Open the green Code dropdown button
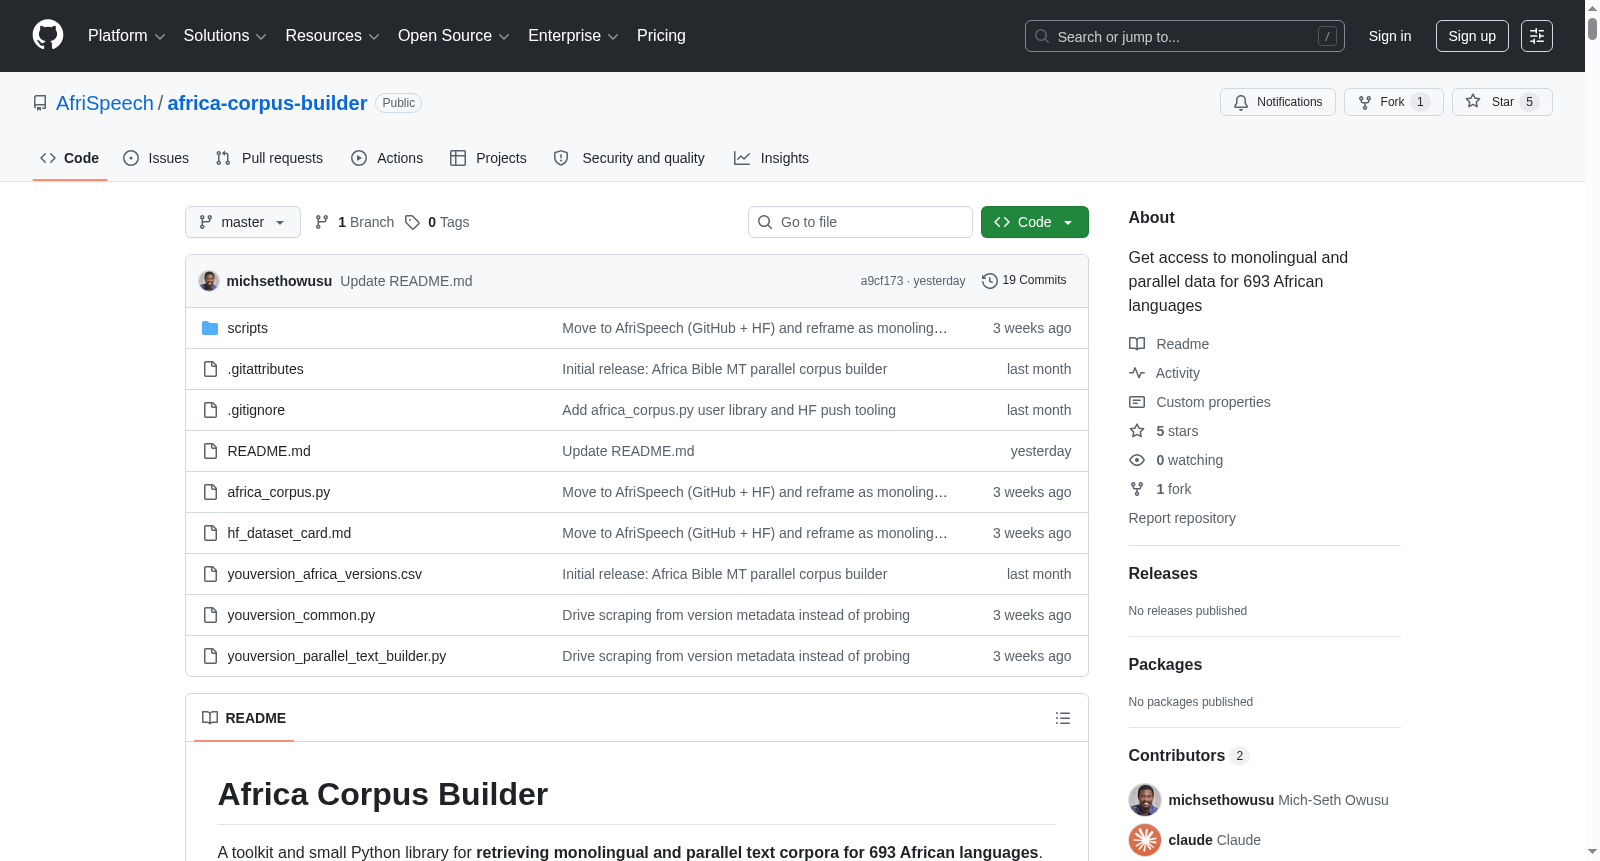This screenshot has width=1600, height=861. (x=1035, y=222)
